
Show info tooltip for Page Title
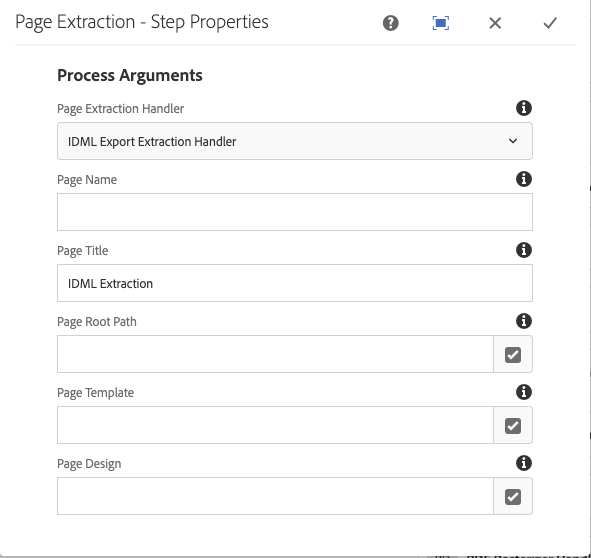[x=524, y=250]
